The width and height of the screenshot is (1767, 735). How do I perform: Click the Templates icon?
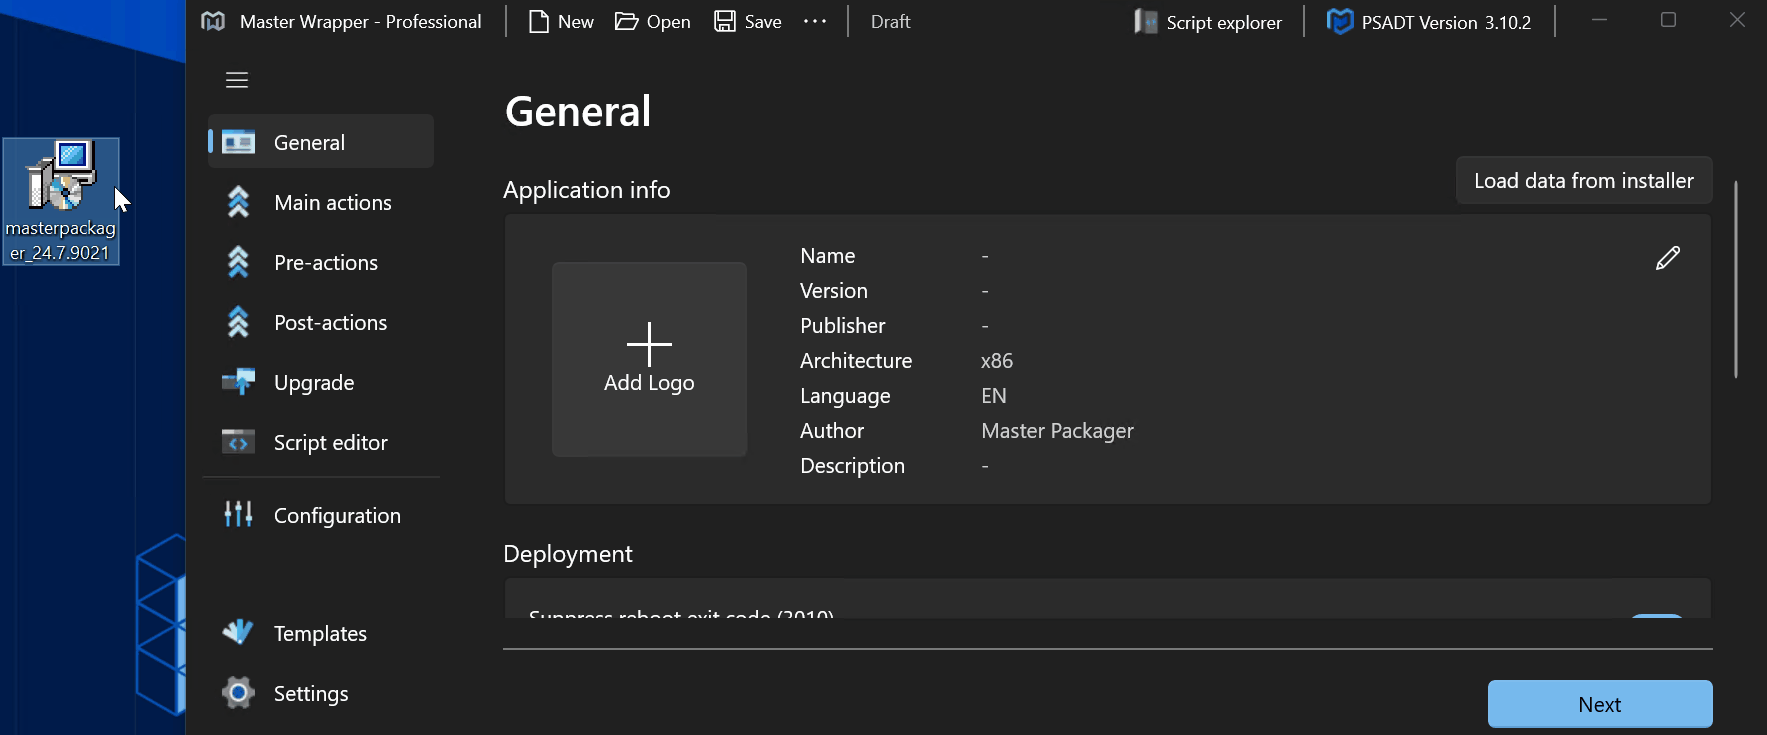tap(238, 631)
